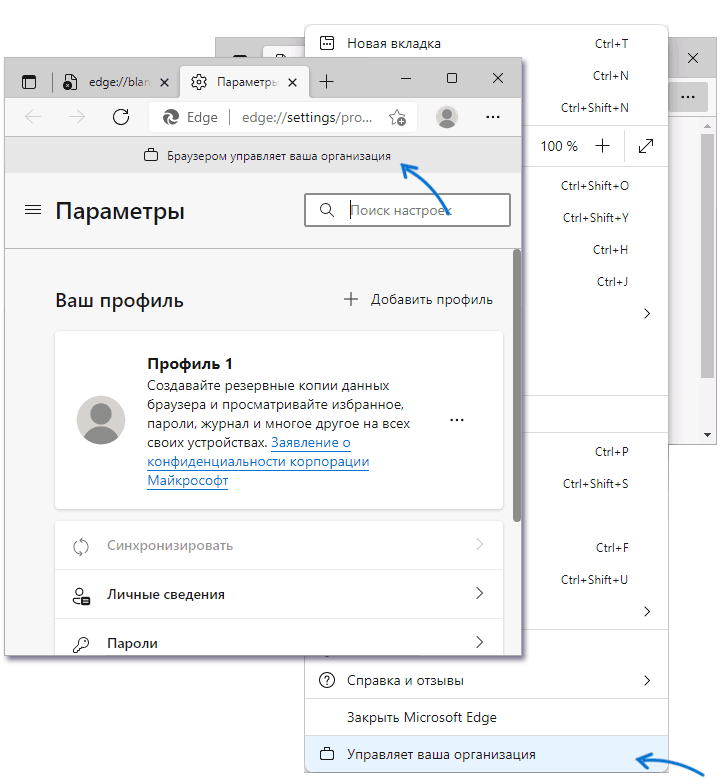This screenshot has height=784, width=722.
Task: Click Добавить профиль button
Action: [x=418, y=300]
